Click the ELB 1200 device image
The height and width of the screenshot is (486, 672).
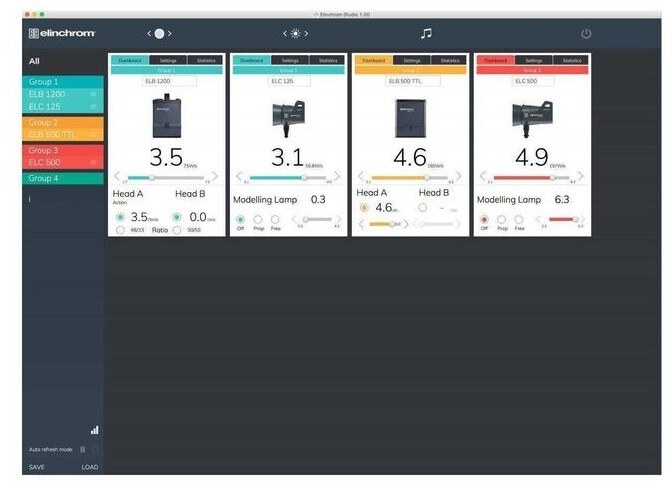pyautogui.click(x=166, y=116)
